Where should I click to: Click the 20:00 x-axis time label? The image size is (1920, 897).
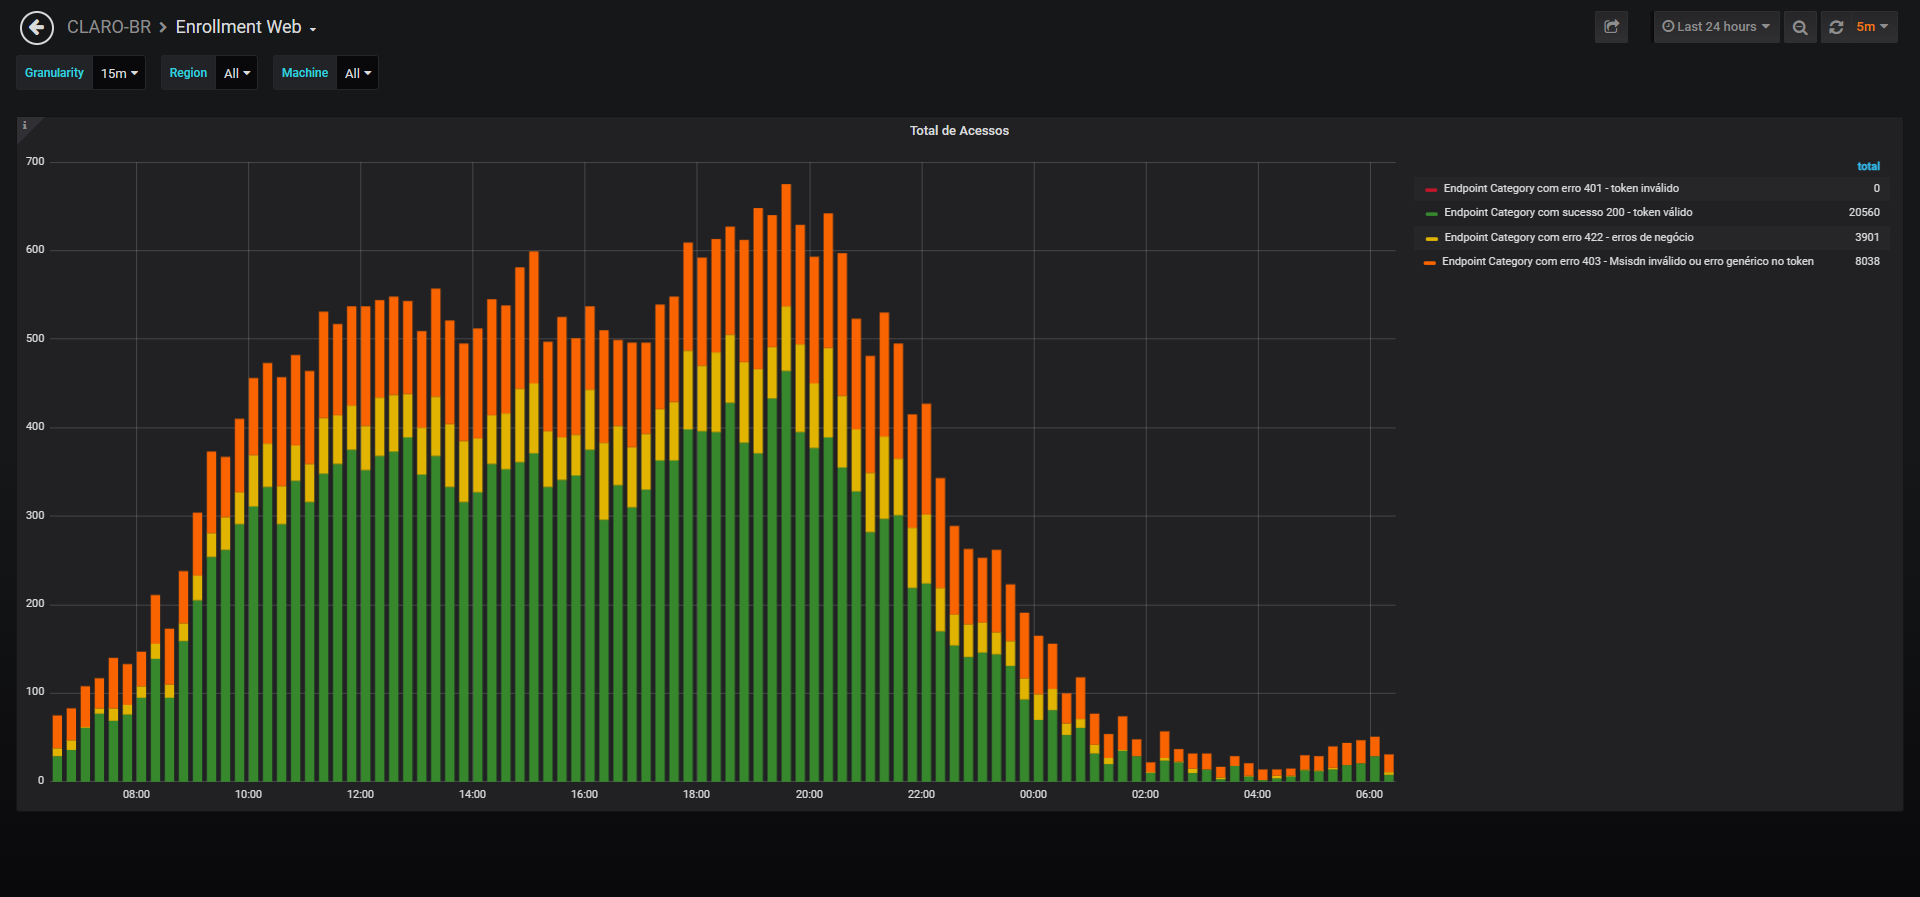(809, 794)
